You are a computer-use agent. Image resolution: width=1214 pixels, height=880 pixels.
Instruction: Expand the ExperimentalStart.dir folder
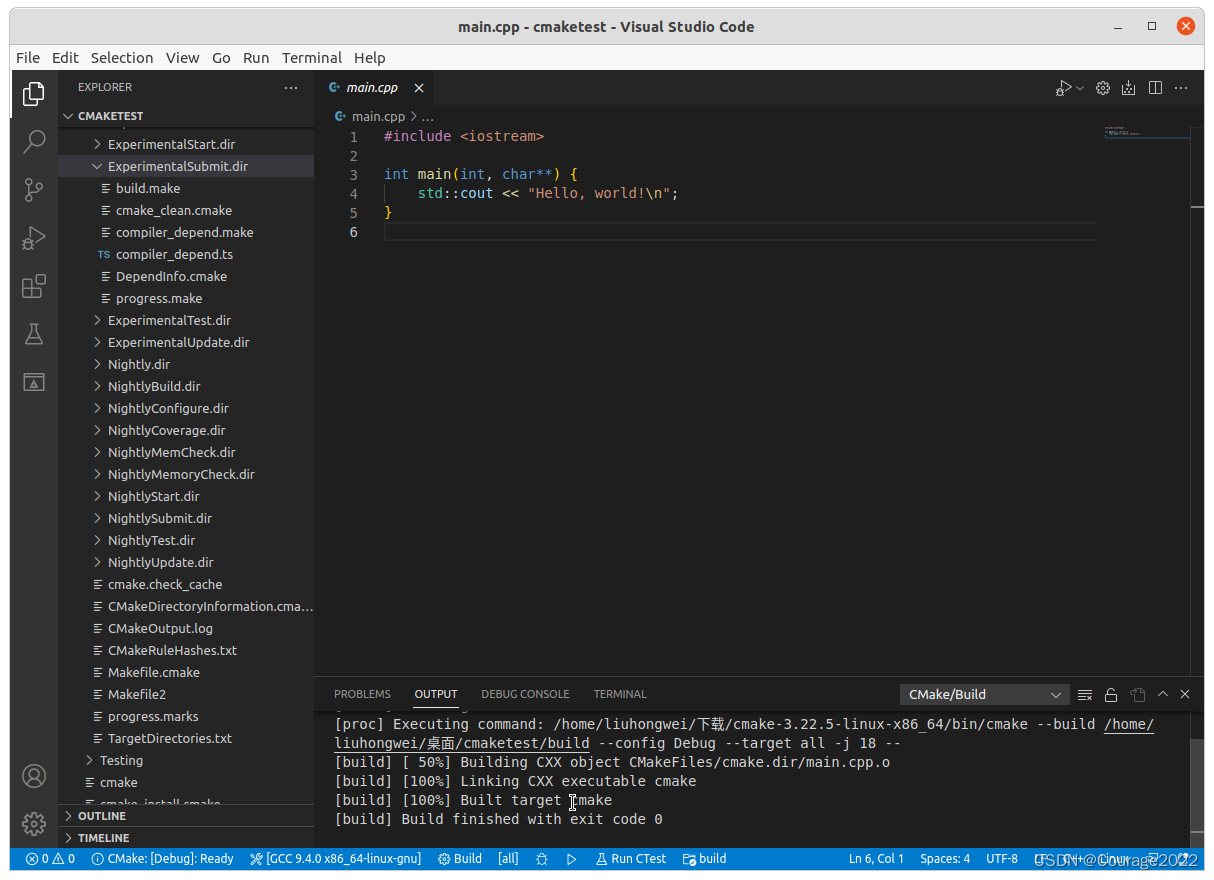pos(186,145)
